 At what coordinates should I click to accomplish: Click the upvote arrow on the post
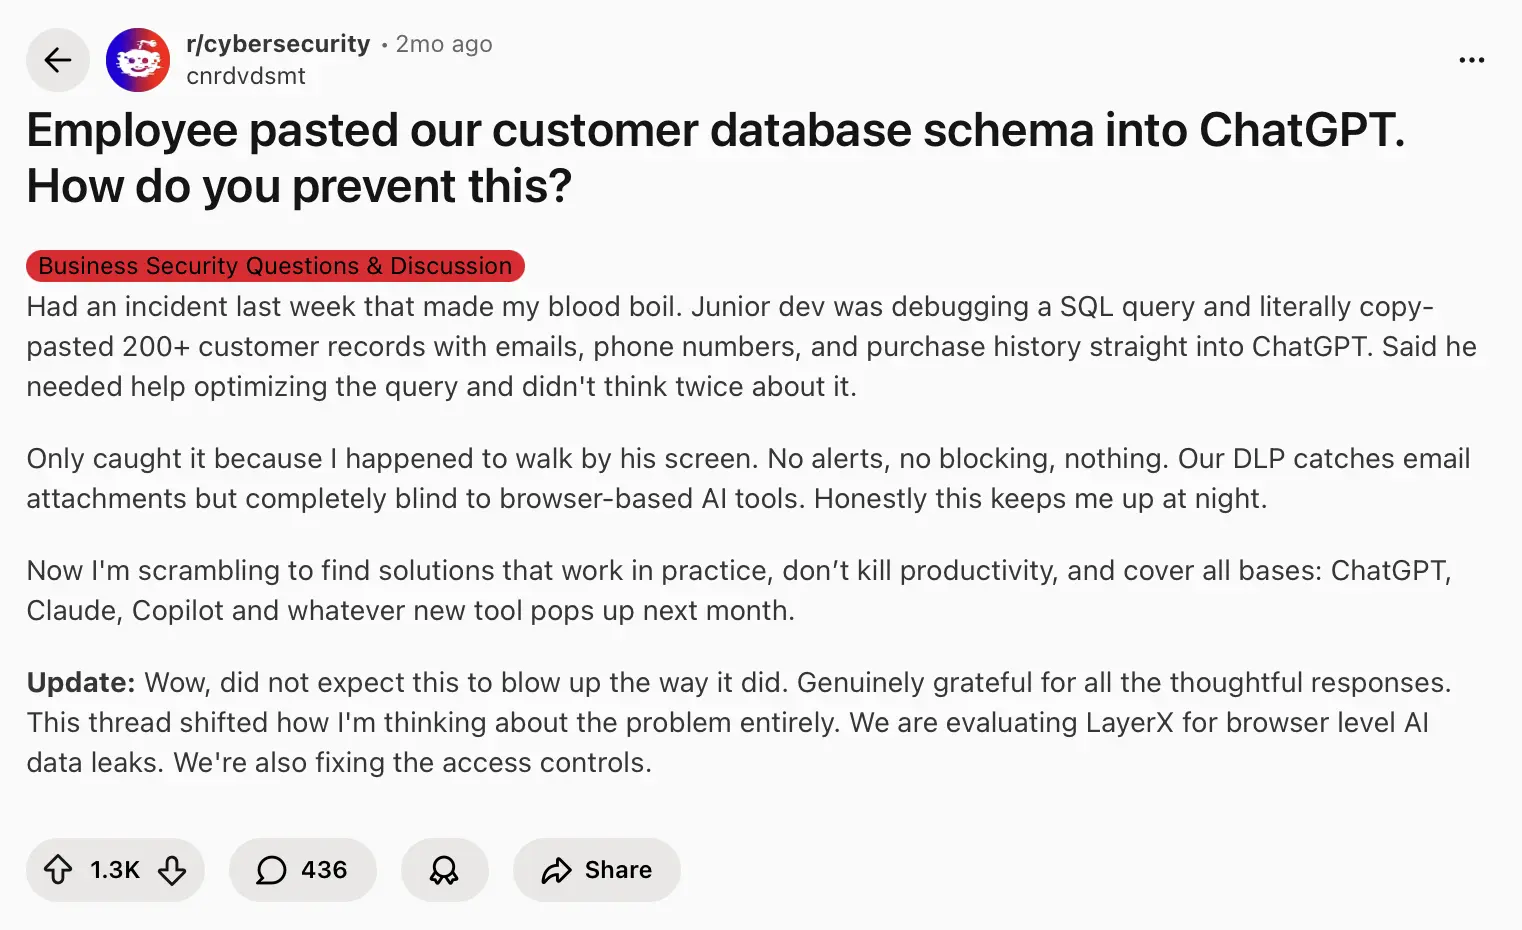click(x=60, y=870)
